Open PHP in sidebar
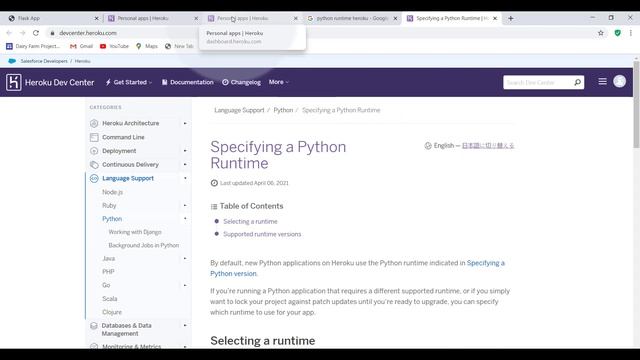 108,271
